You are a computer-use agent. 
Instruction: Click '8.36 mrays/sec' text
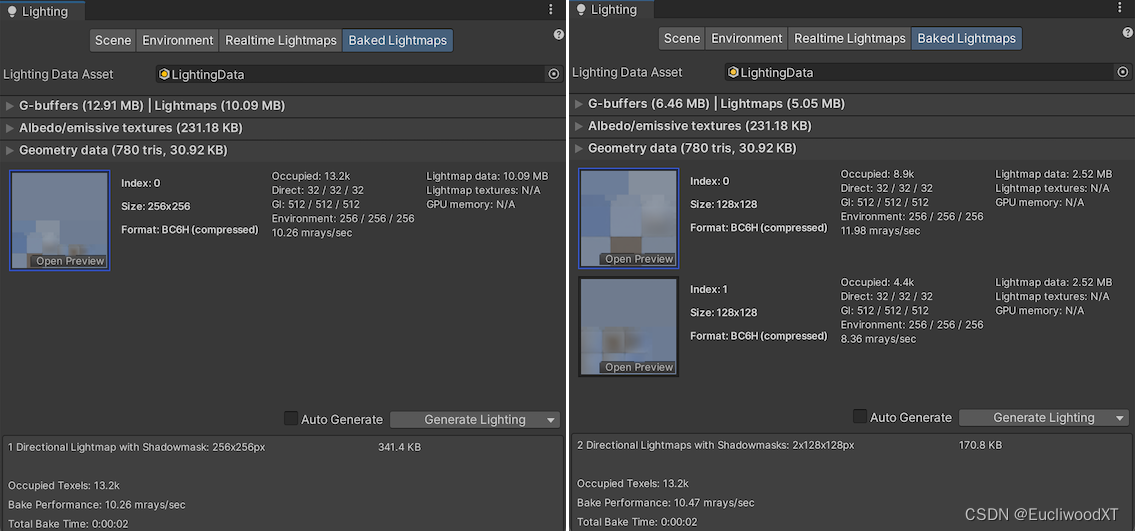pos(878,339)
